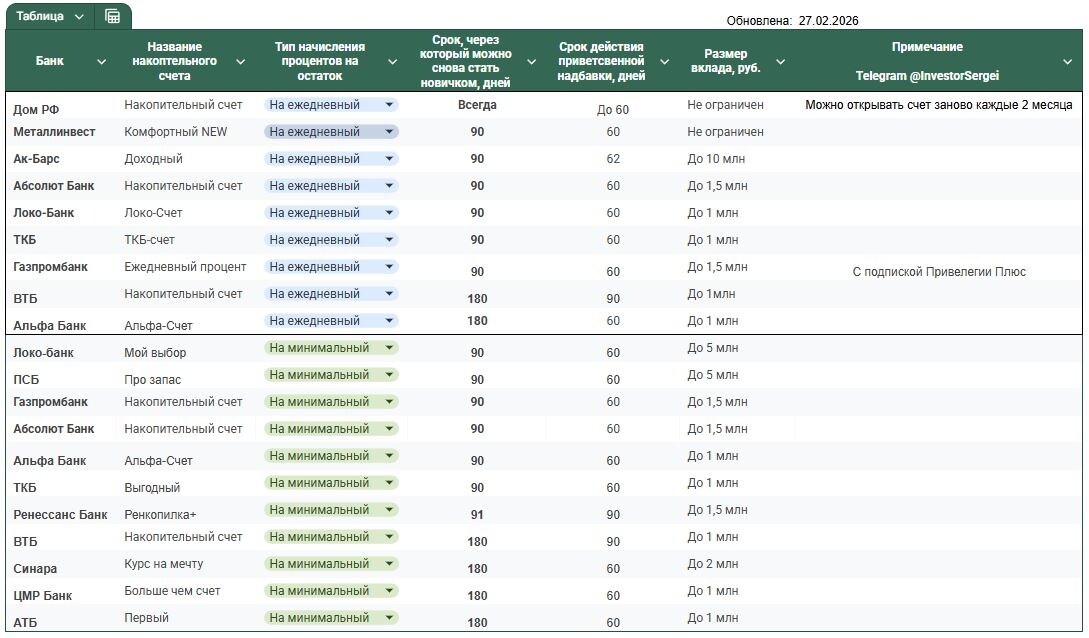Click the Доходный account name cell
The height and width of the screenshot is (638, 1089).
pos(153,159)
